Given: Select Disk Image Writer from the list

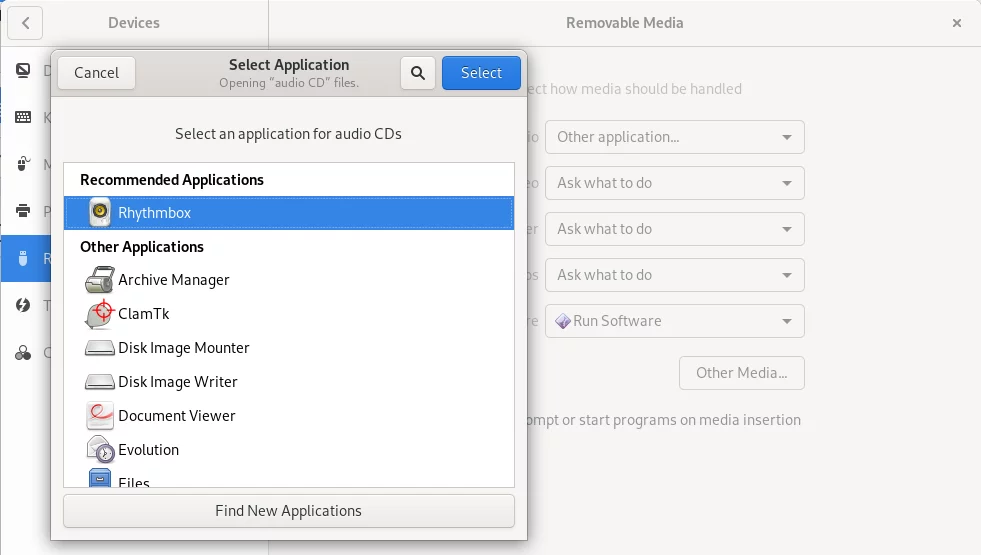Looking at the screenshot, I should coord(288,381).
